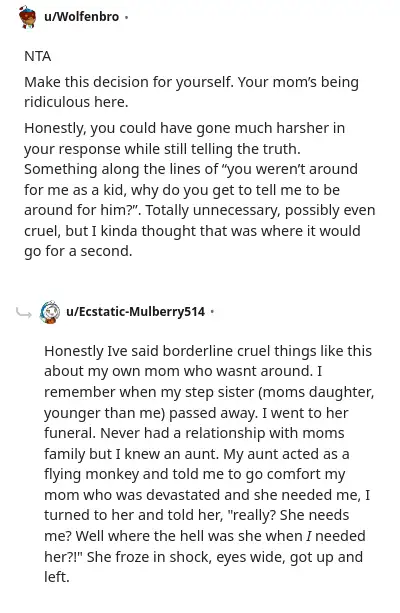The image size is (400, 613).
Task: Click the italic 'I' before 'needed'
Action: pos(309,536)
